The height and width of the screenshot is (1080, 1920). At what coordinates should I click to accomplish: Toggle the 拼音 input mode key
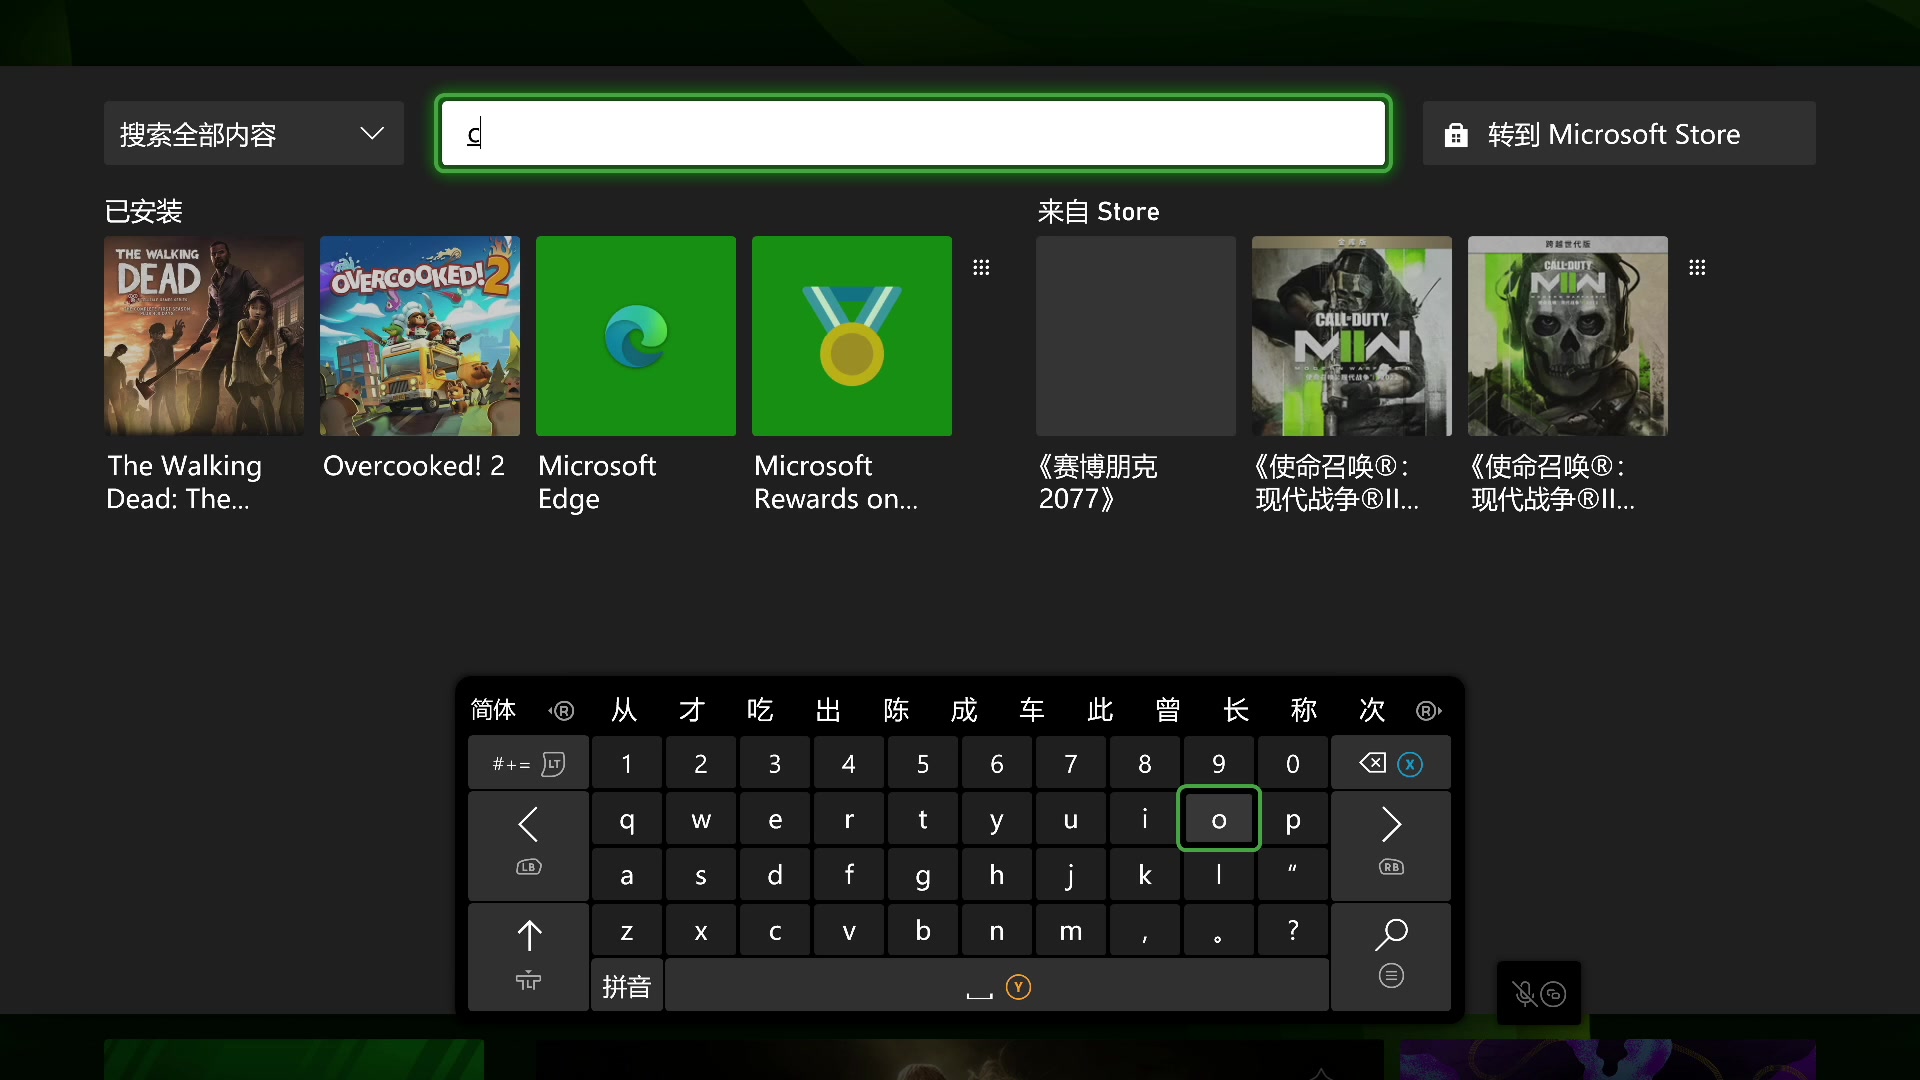(x=627, y=986)
